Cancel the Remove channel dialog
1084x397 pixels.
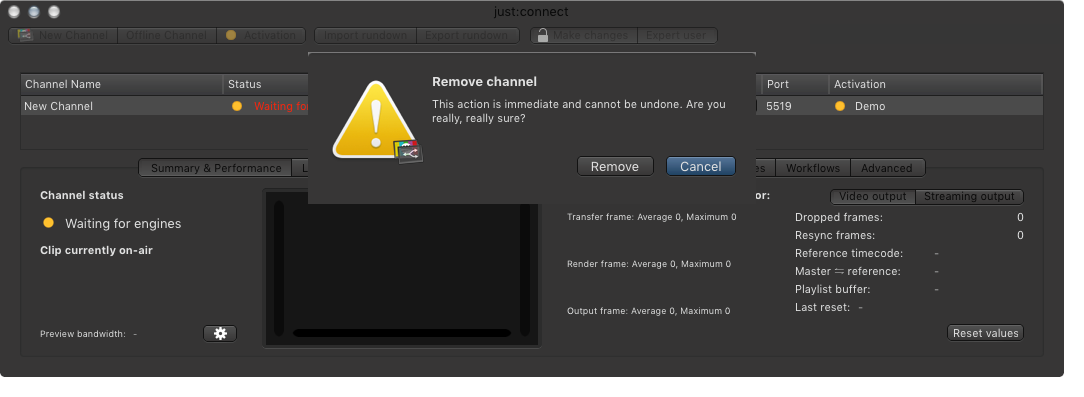[700, 167]
